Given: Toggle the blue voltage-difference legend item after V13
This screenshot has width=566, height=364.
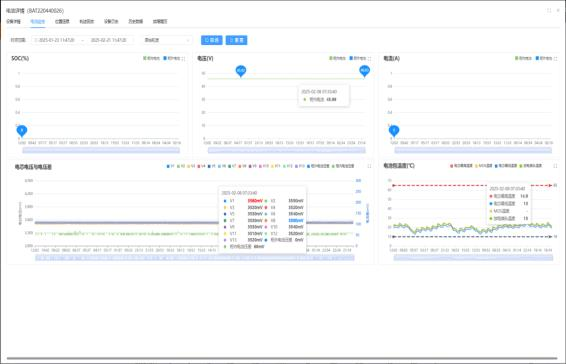Looking at the screenshot, I should tap(318, 166).
